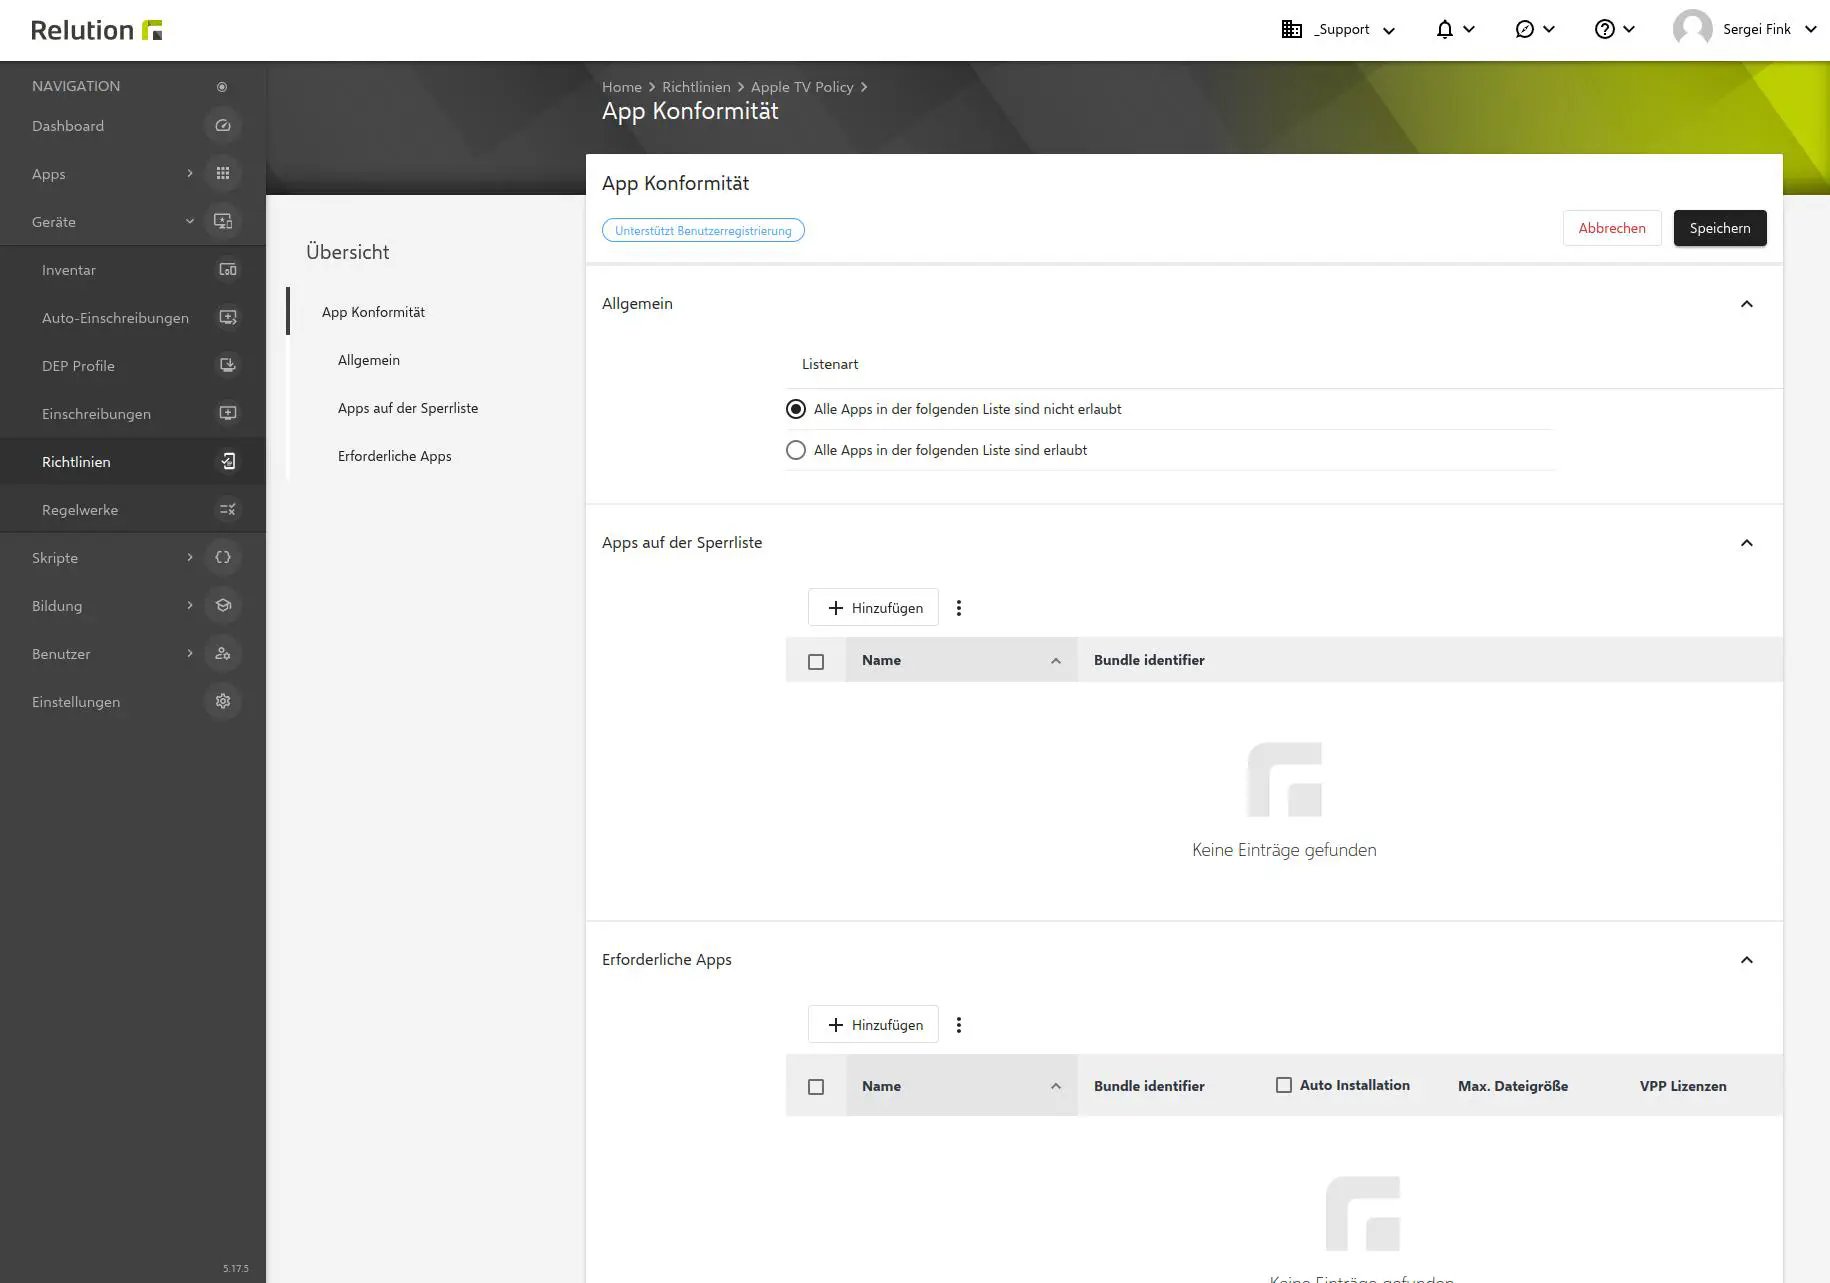
Task: Click the Geräte devices icon
Action: click(x=223, y=222)
